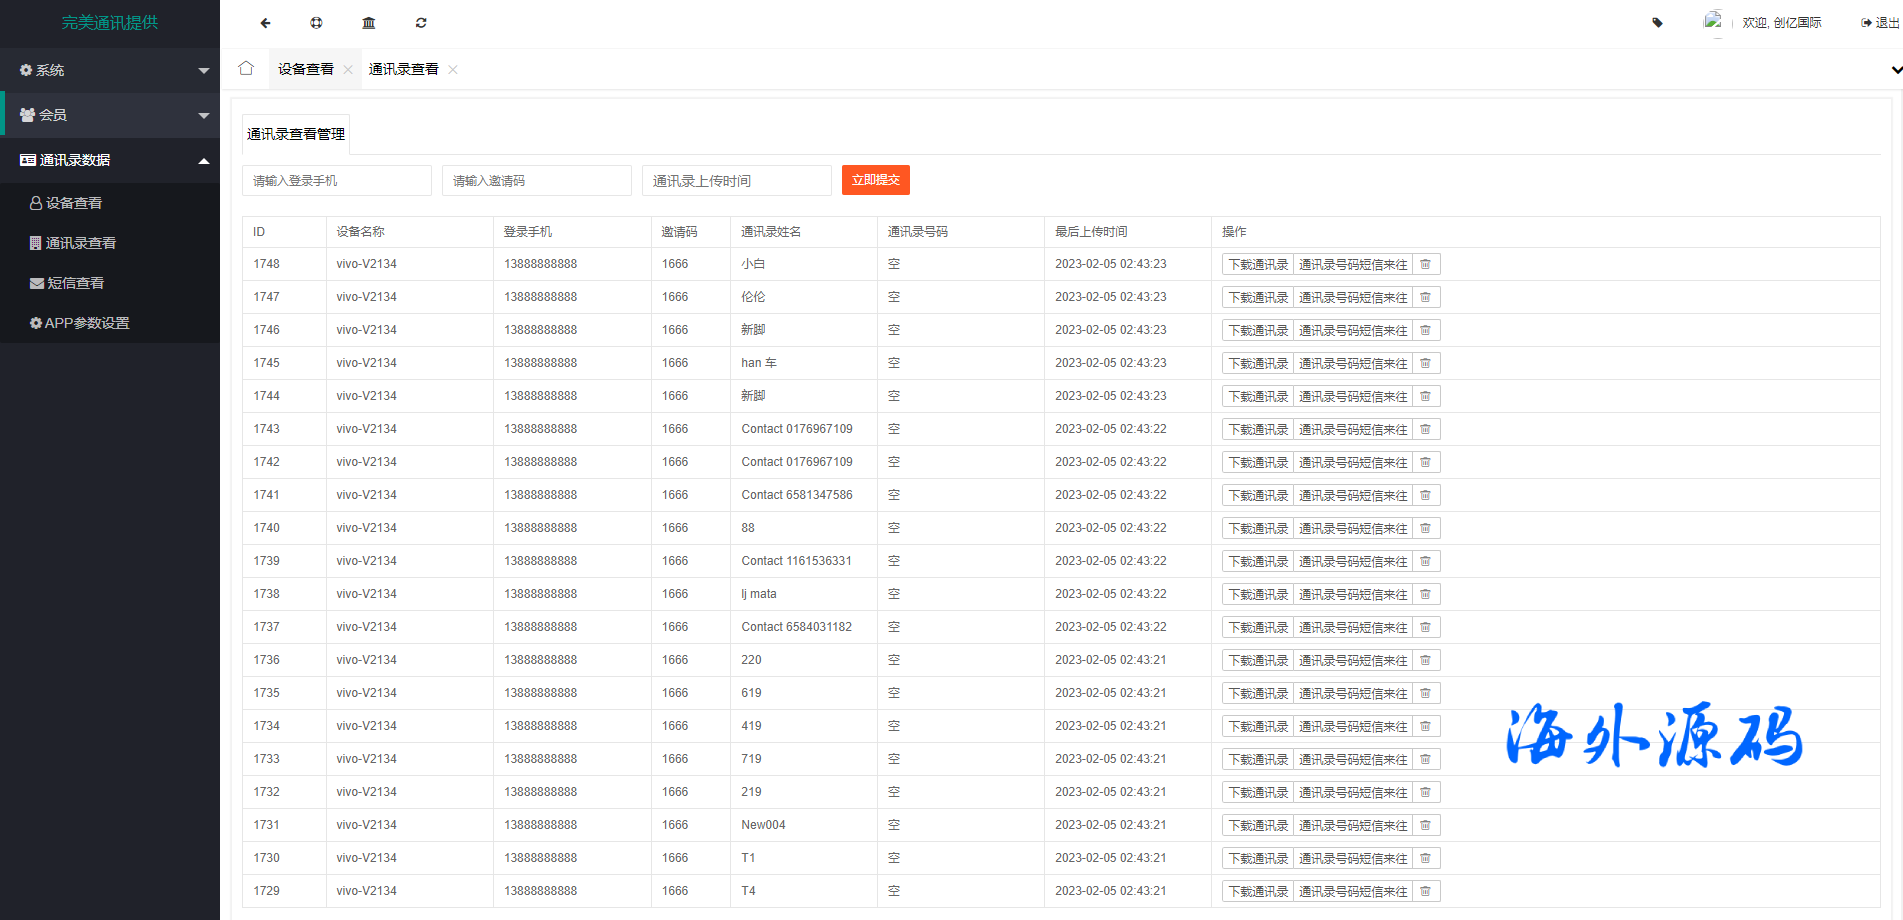This screenshot has width=1903, height=920.
Task: Open 短信查看 in the sidebar
Action: (75, 283)
